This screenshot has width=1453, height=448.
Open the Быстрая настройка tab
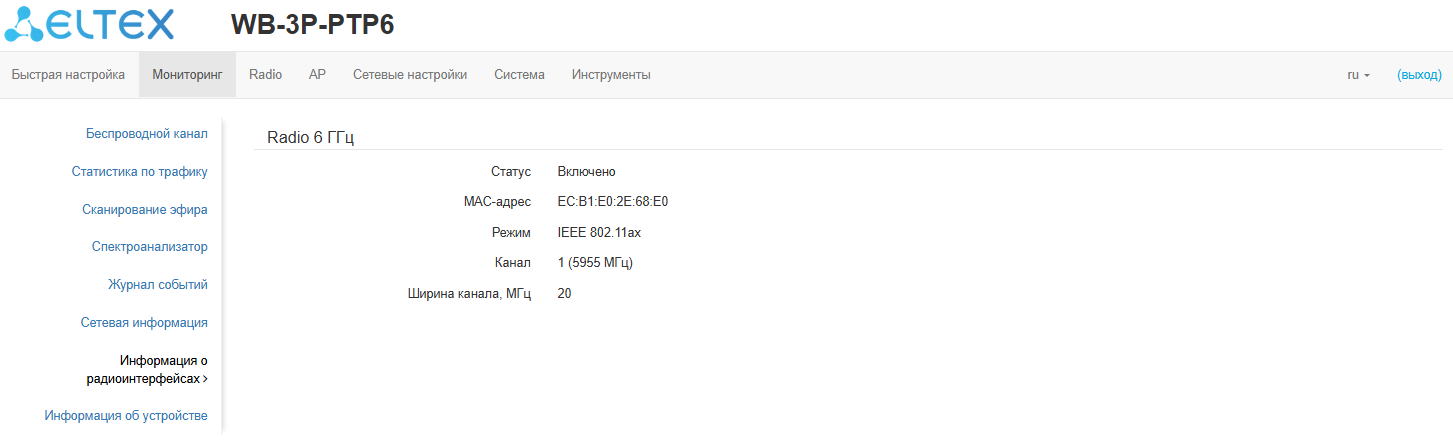(x=68, y=75)
